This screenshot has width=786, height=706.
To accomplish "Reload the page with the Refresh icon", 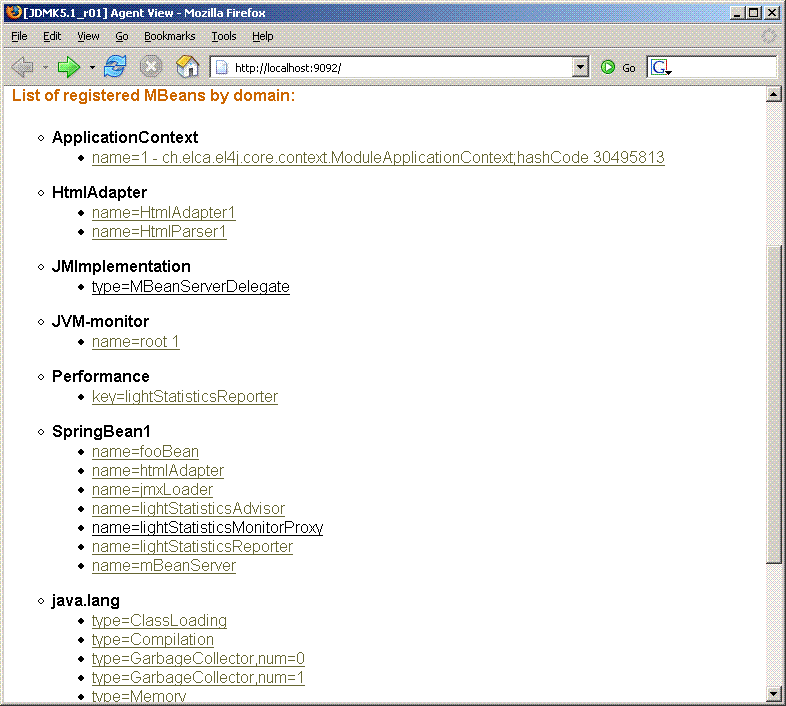I will [115, 67].
